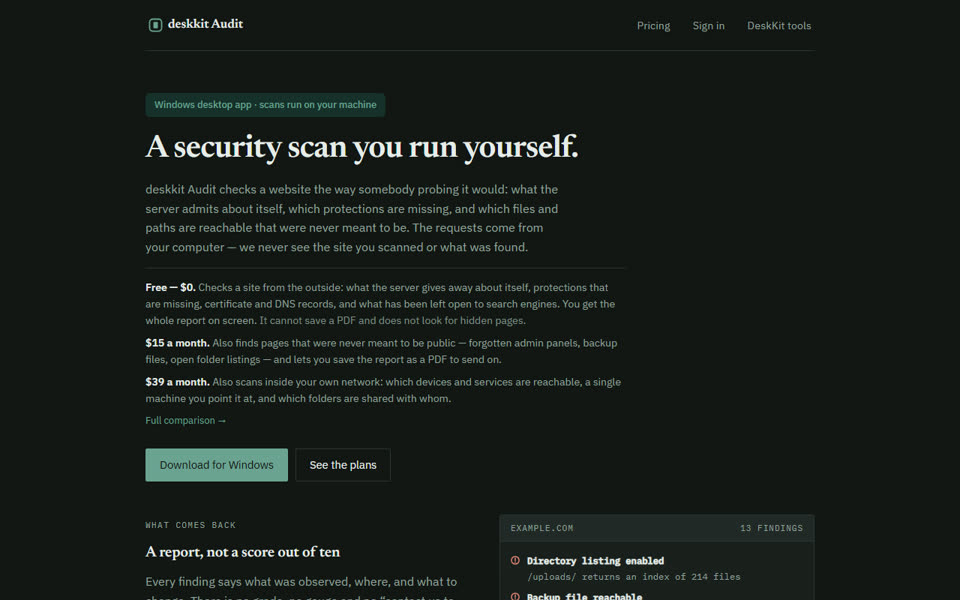Click the Backup file reachable warning icon
Image resolution: width=960 pixels, height=600 pixels.
tap(516, 596)
